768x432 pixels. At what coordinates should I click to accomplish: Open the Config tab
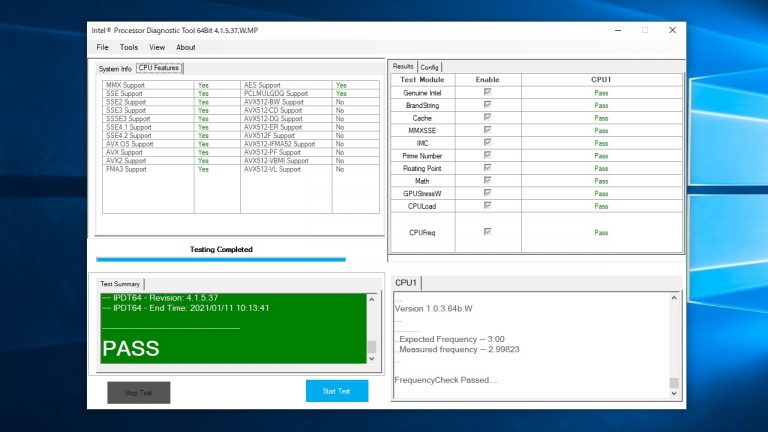[430, 68]
